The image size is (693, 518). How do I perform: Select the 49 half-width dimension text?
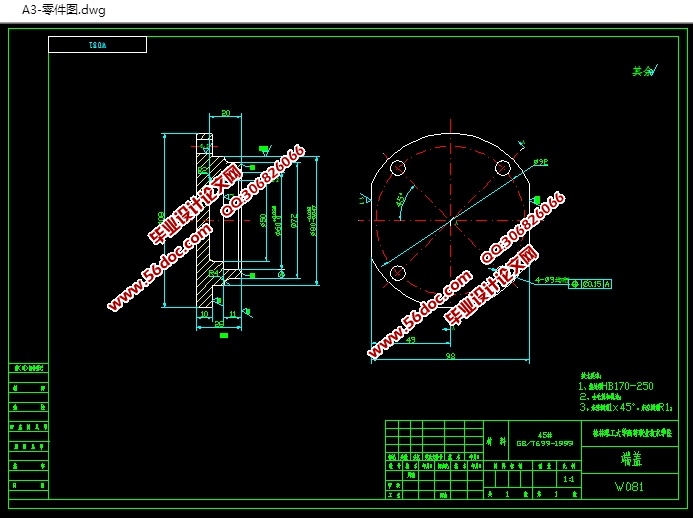point(411,340)
